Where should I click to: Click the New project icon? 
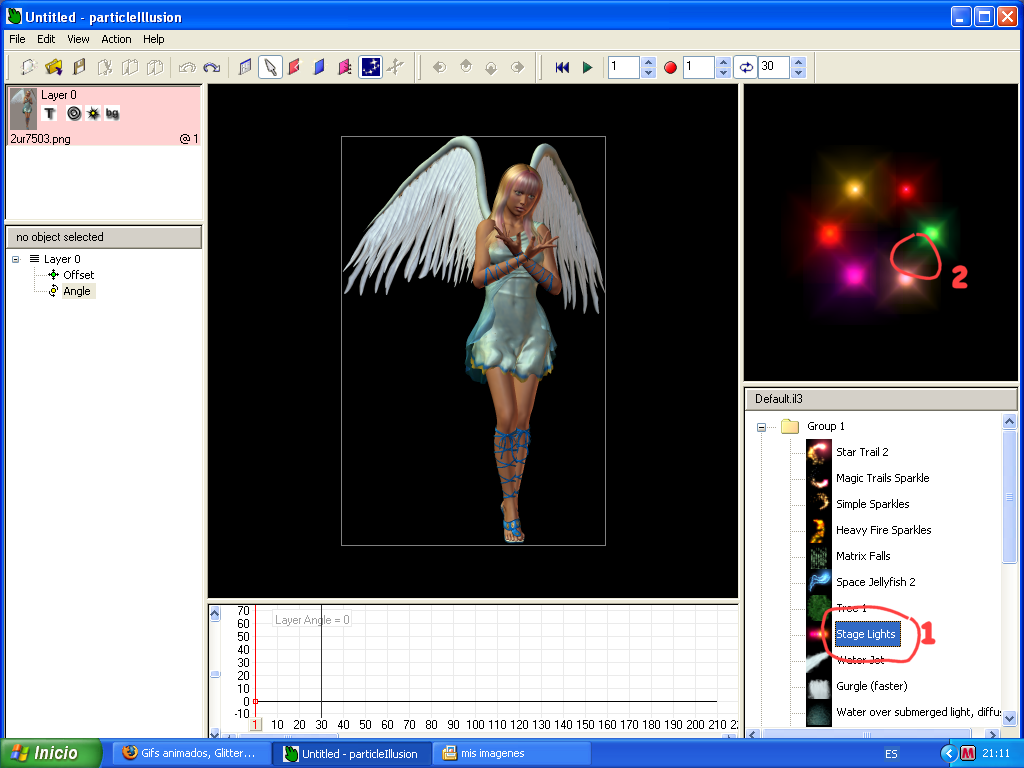click(27, 67)
